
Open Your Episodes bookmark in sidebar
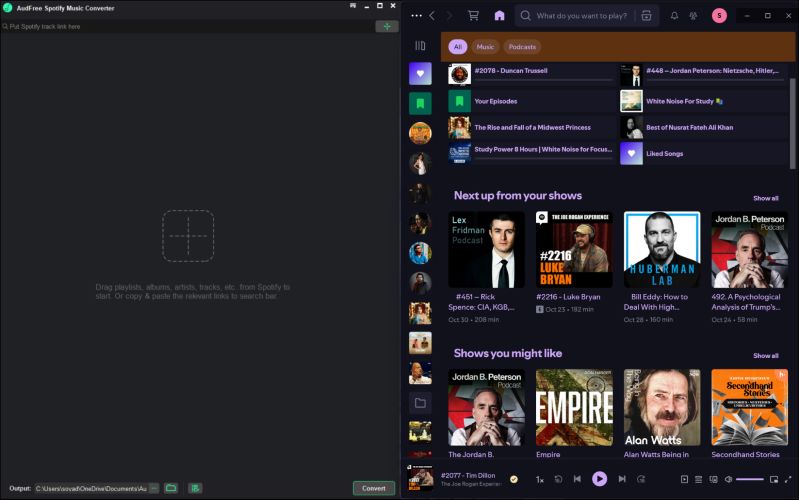[420, 103]
